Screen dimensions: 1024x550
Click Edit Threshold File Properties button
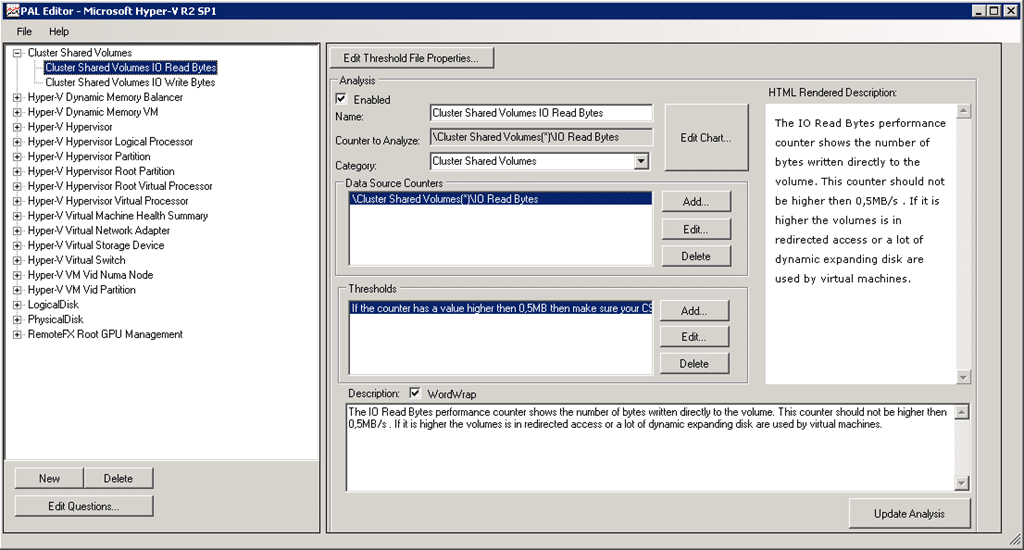(x=411, y=58)
